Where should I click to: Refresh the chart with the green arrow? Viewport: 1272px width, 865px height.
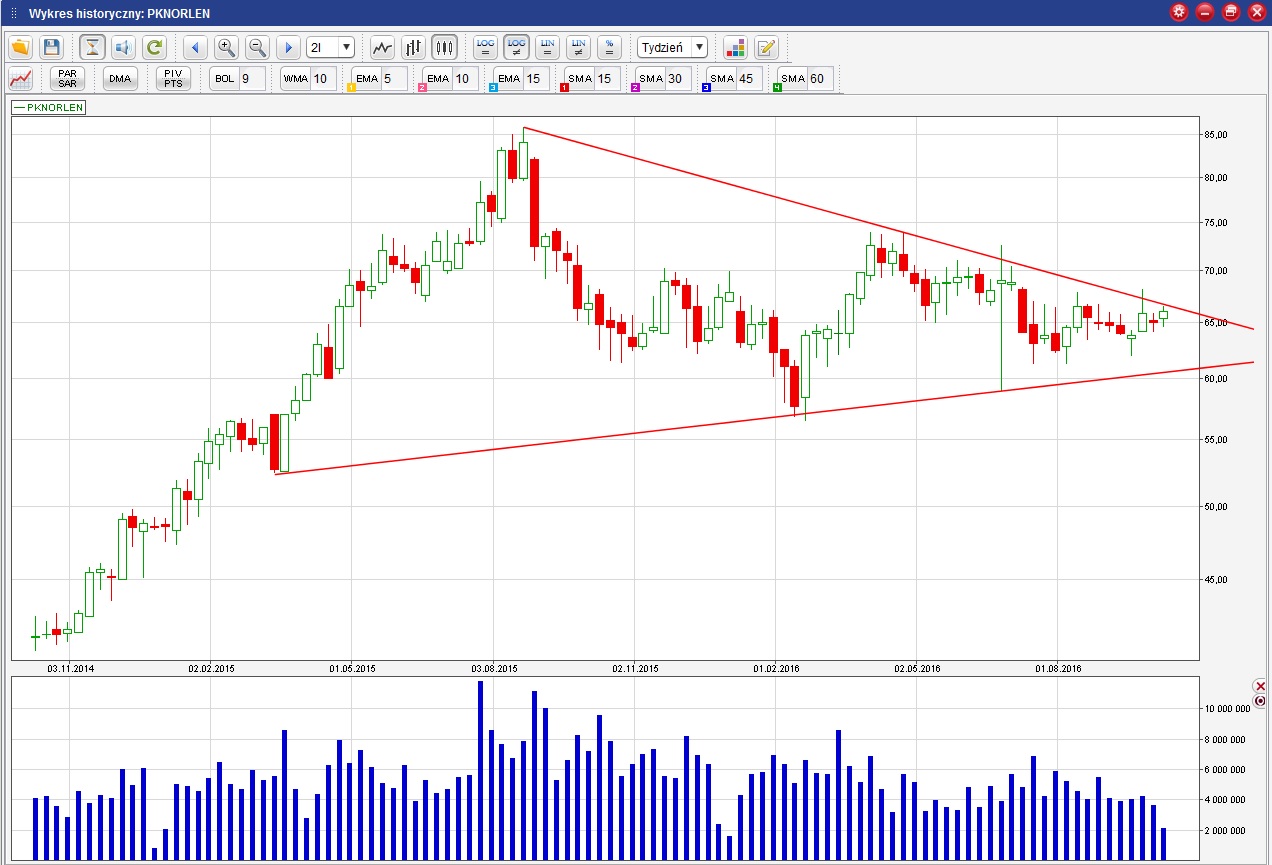point(154,47)
